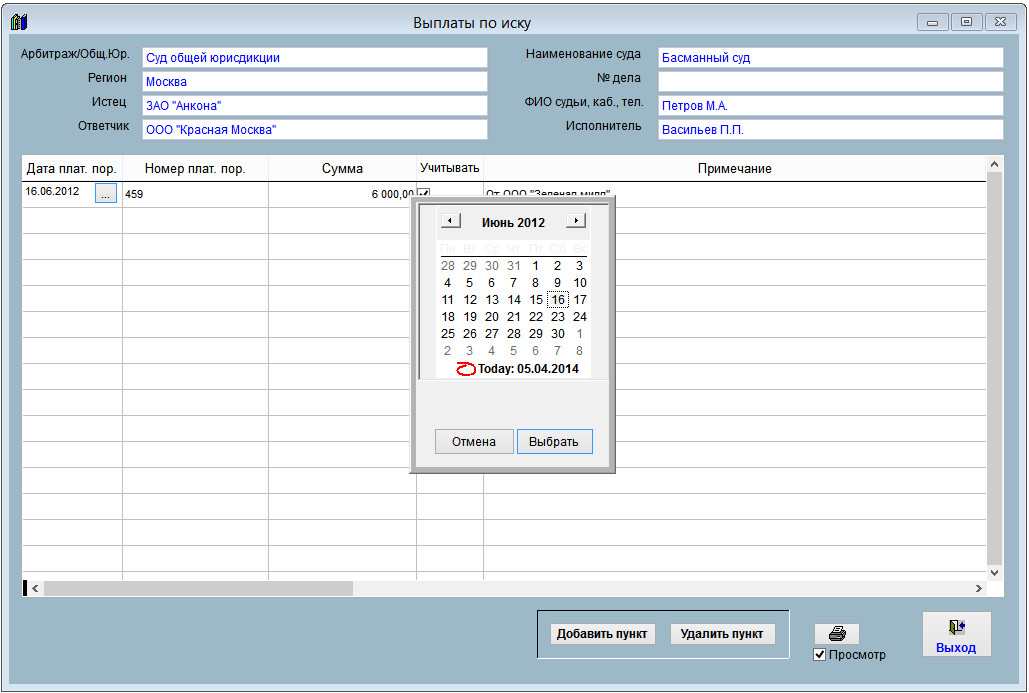Click the judge field Петров М.А.
The image size is (1029, 693).
click(x=831, y=106)
